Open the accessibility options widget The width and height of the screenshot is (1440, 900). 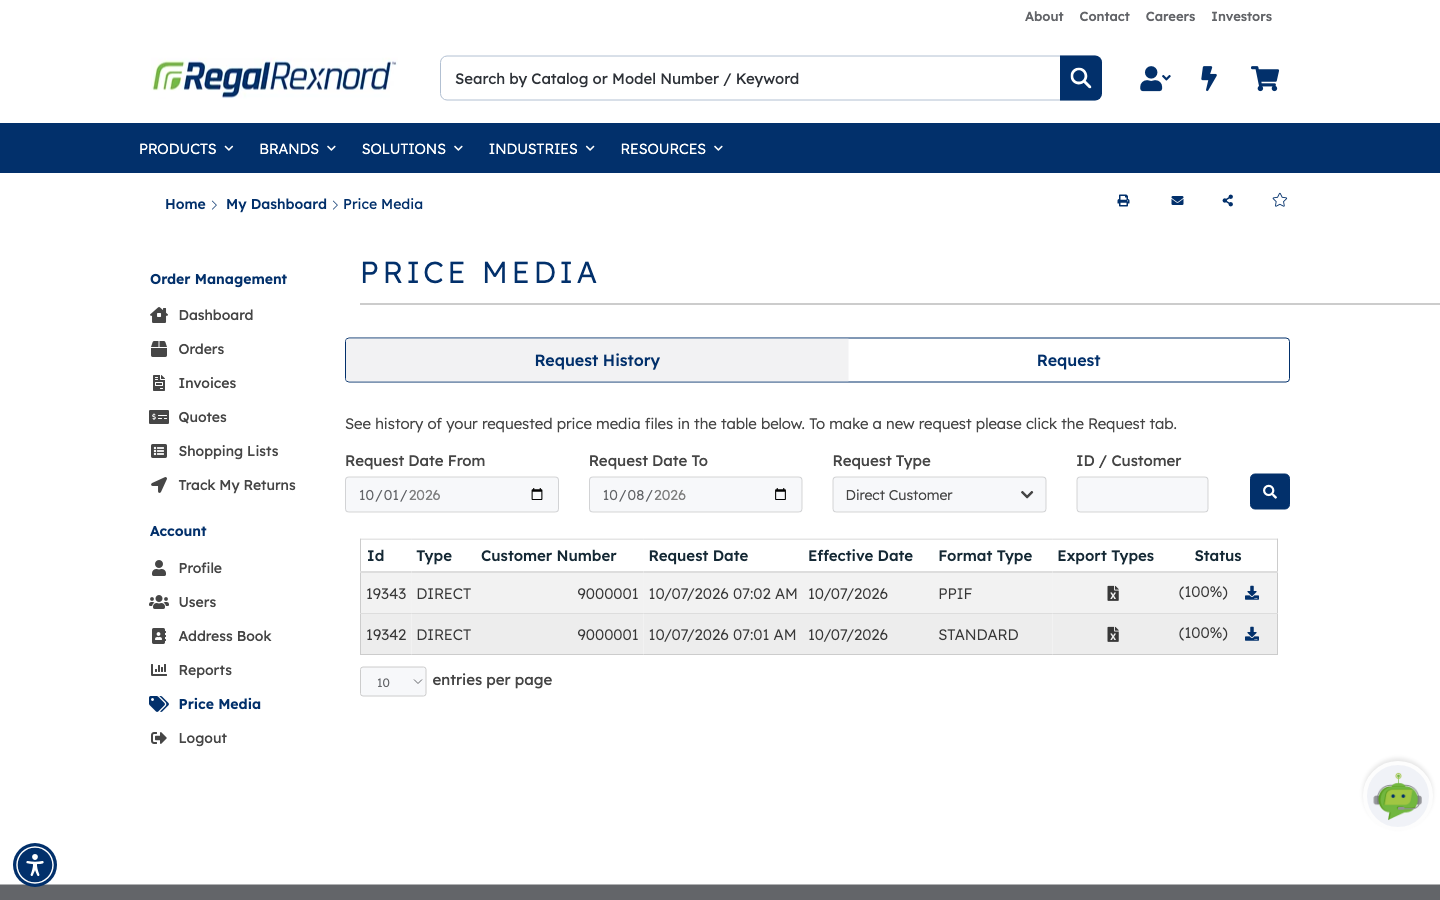point(35,865)
